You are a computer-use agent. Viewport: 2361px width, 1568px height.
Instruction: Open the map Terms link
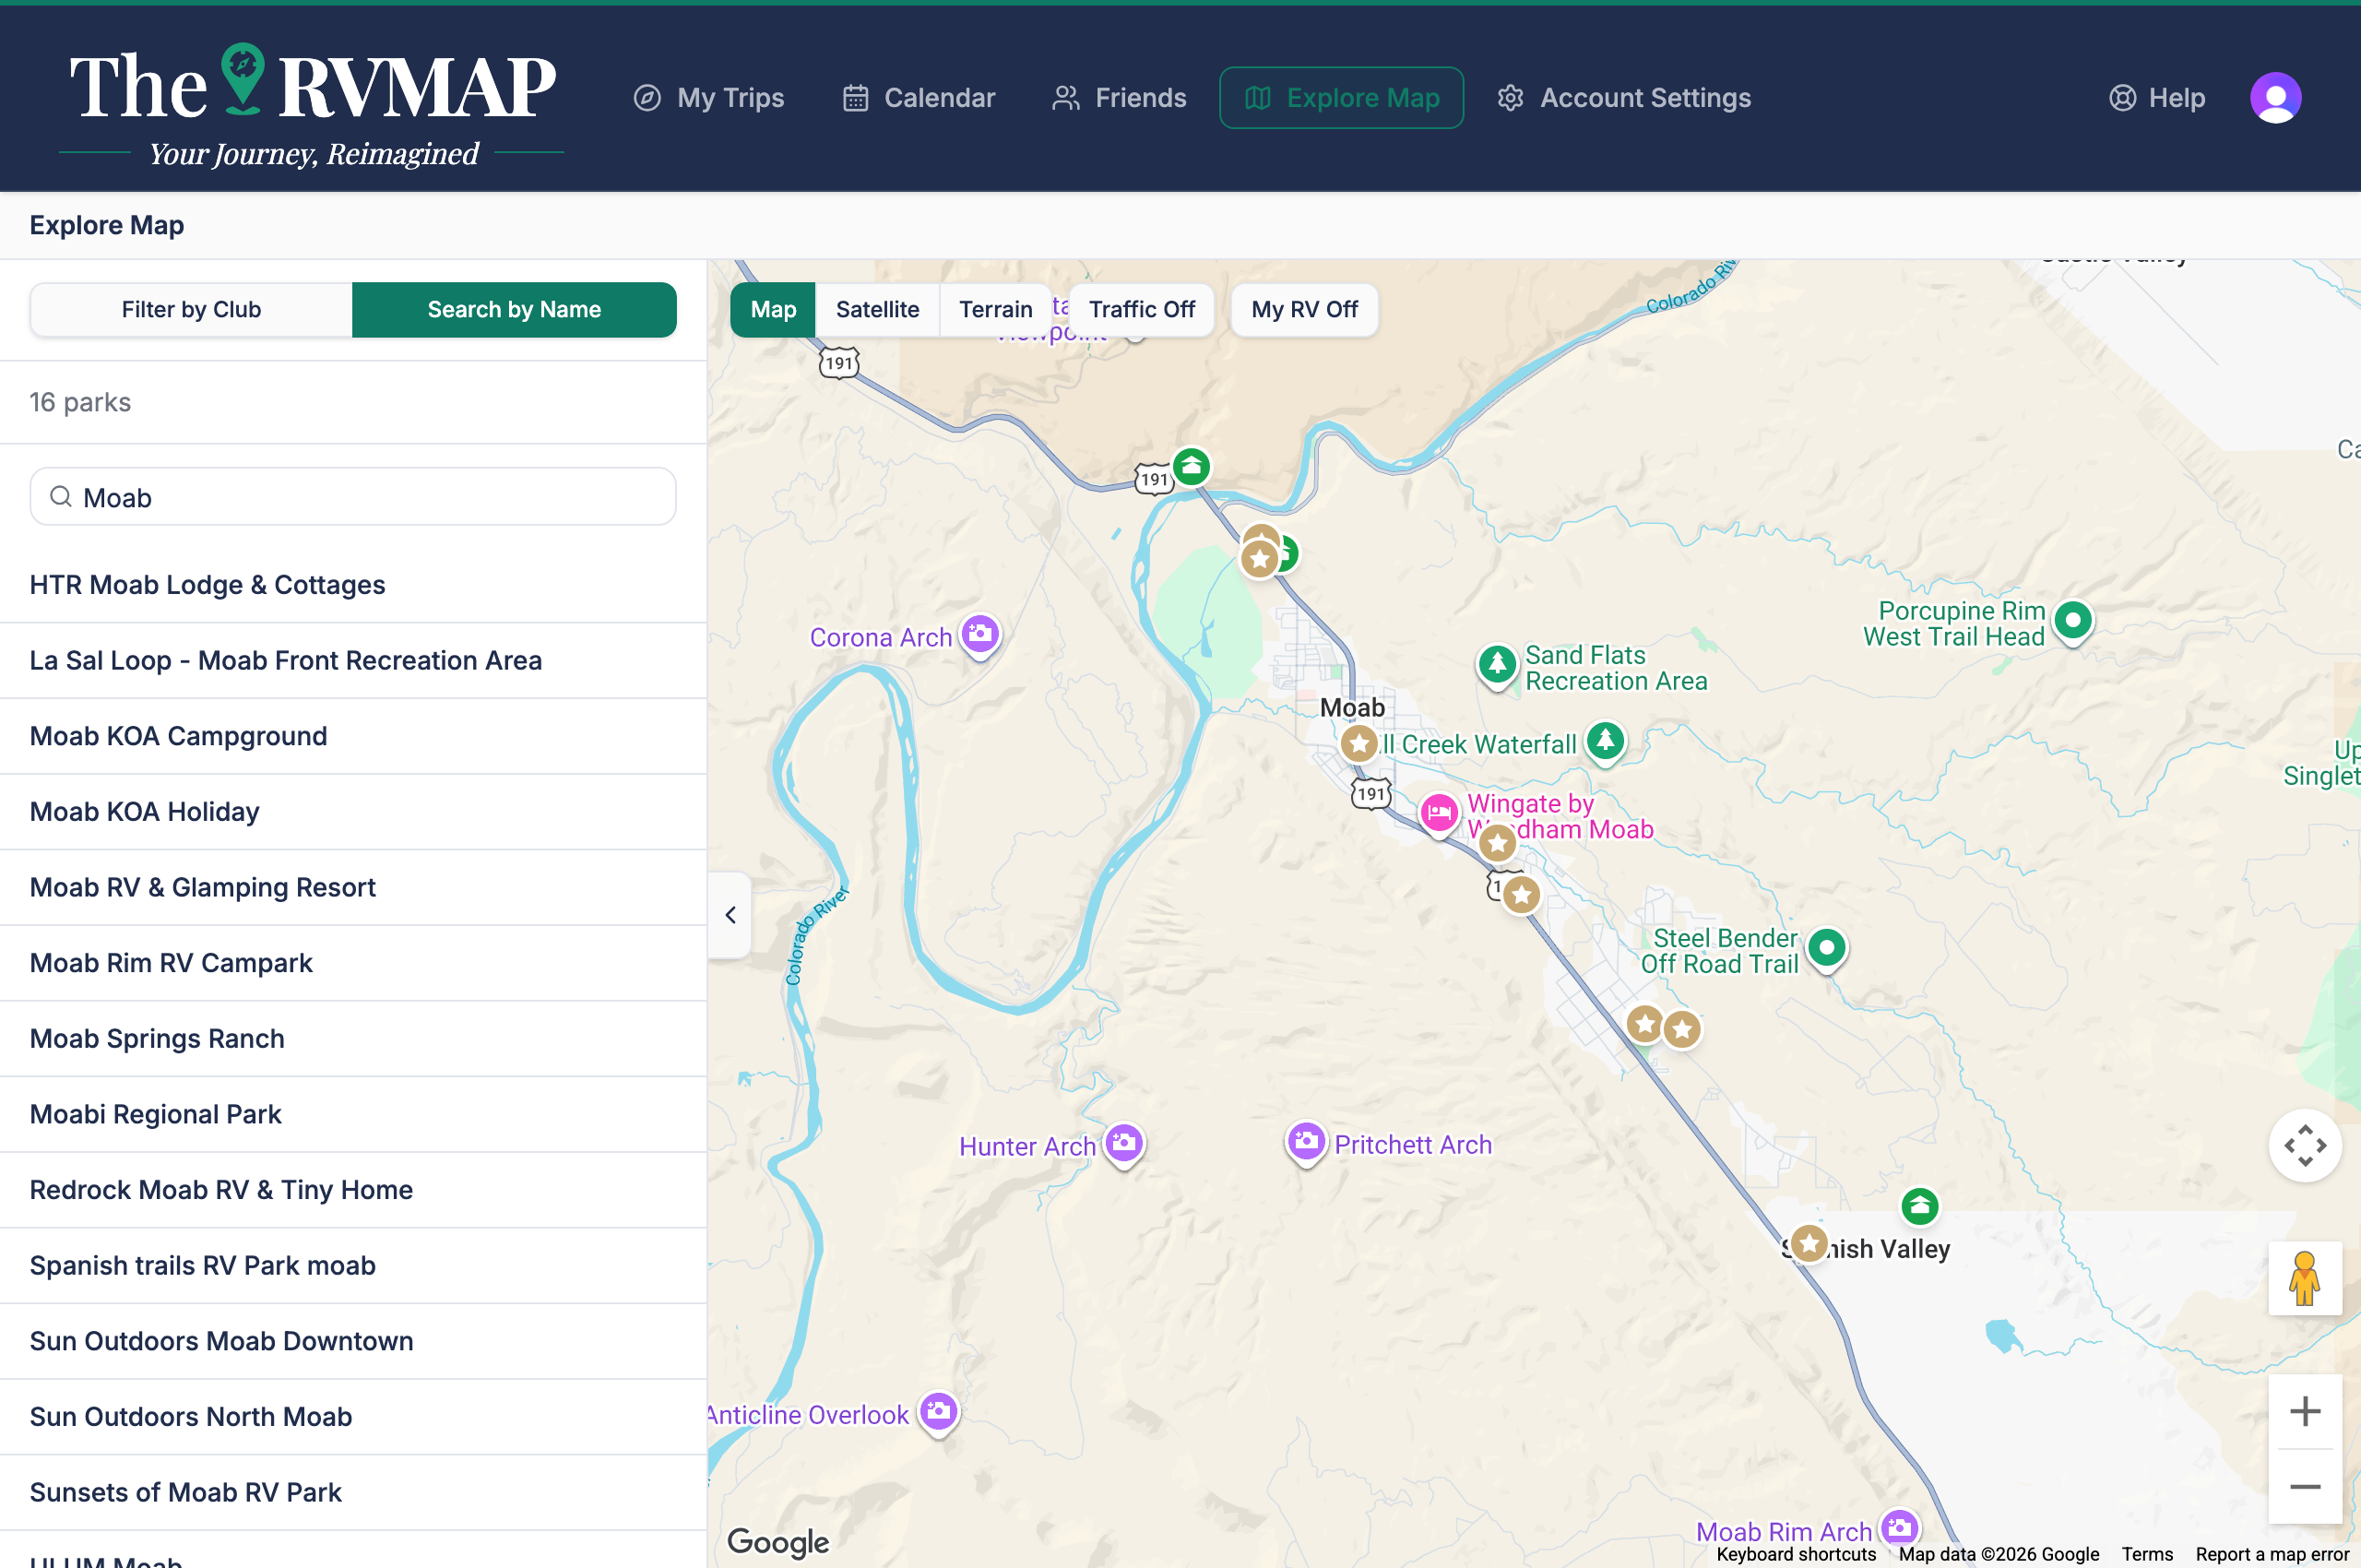tap(2147, 1554)
